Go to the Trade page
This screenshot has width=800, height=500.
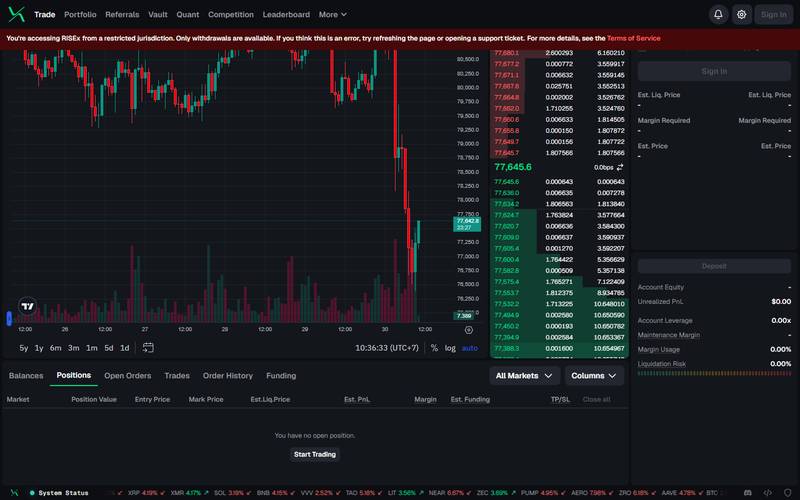pos(44,14)
